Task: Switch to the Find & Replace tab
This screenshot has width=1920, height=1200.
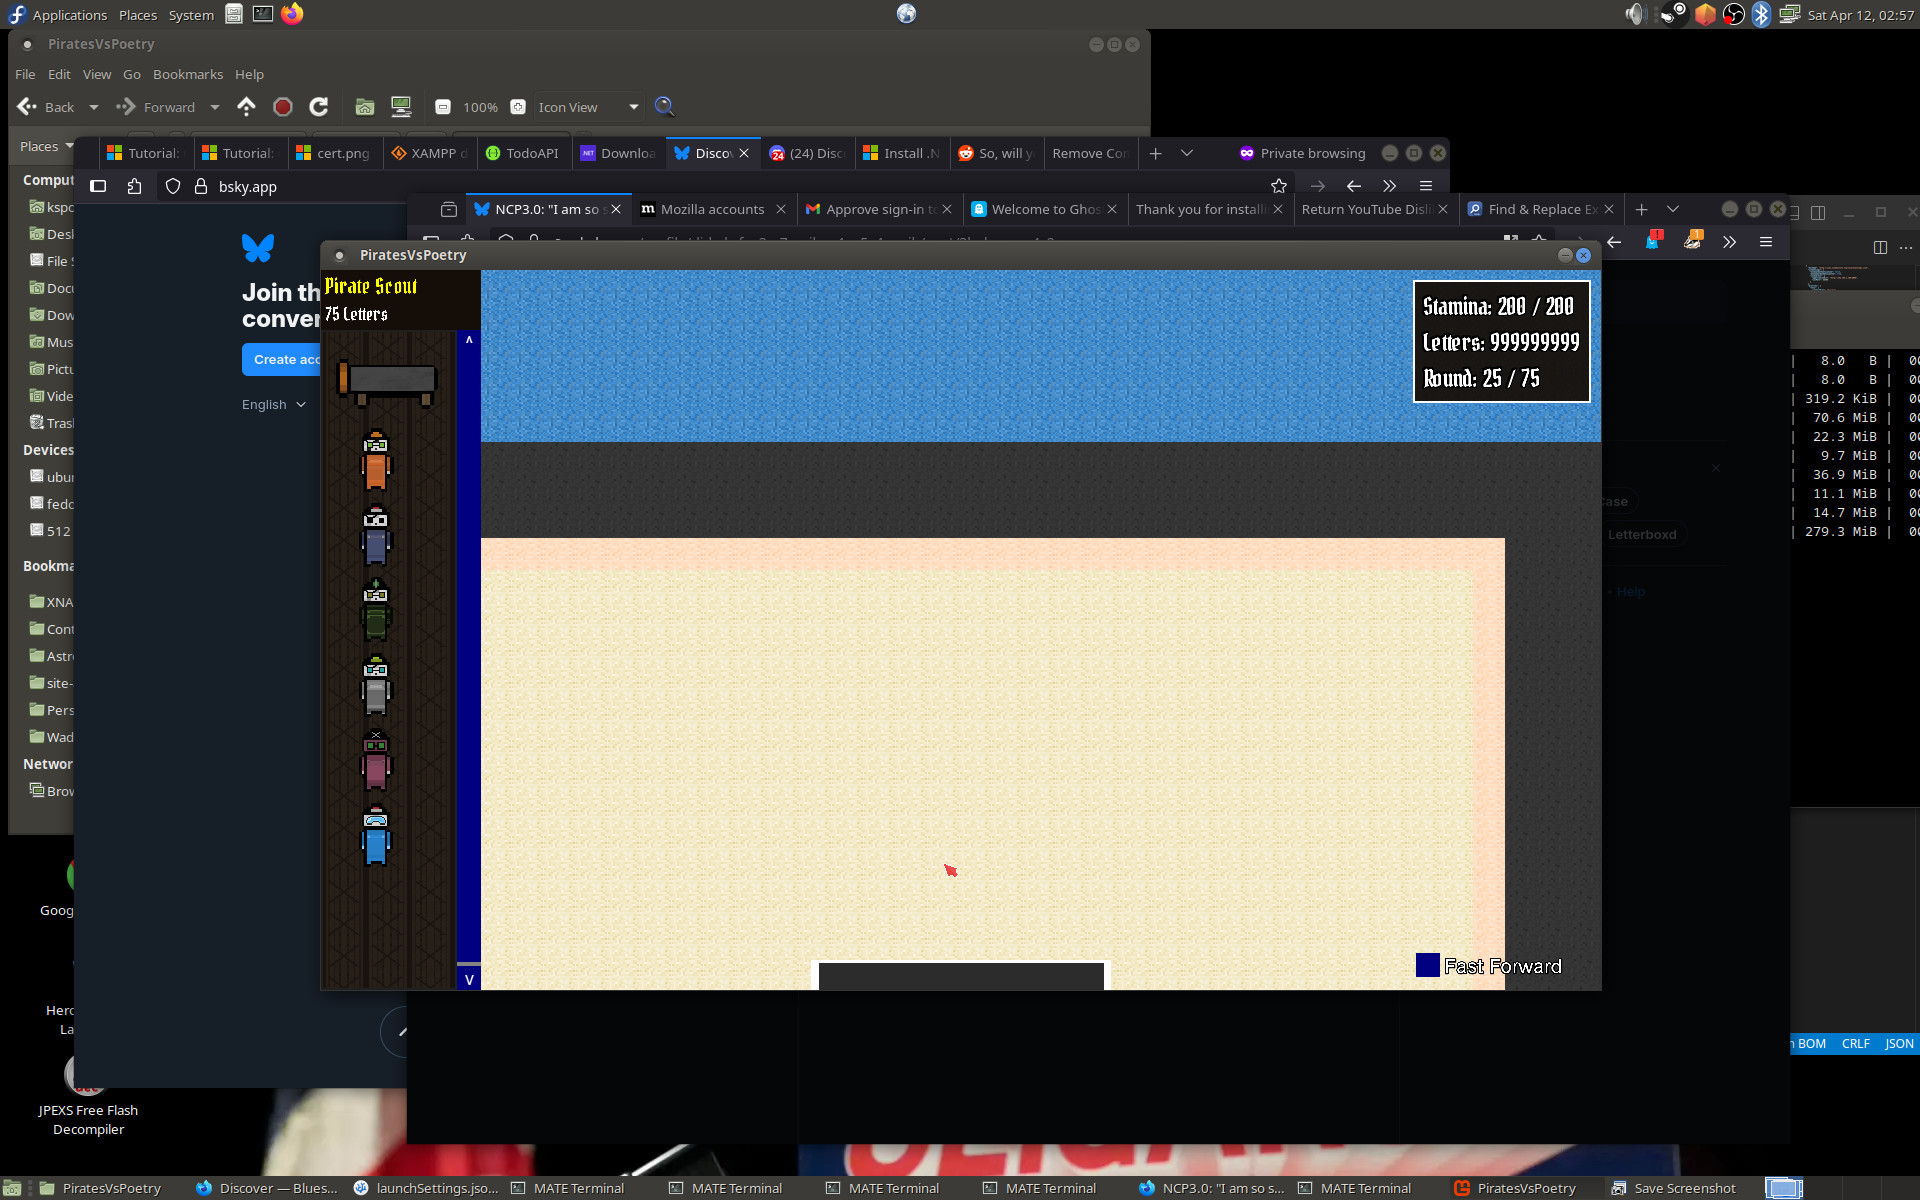Action: coord(1540,209)
